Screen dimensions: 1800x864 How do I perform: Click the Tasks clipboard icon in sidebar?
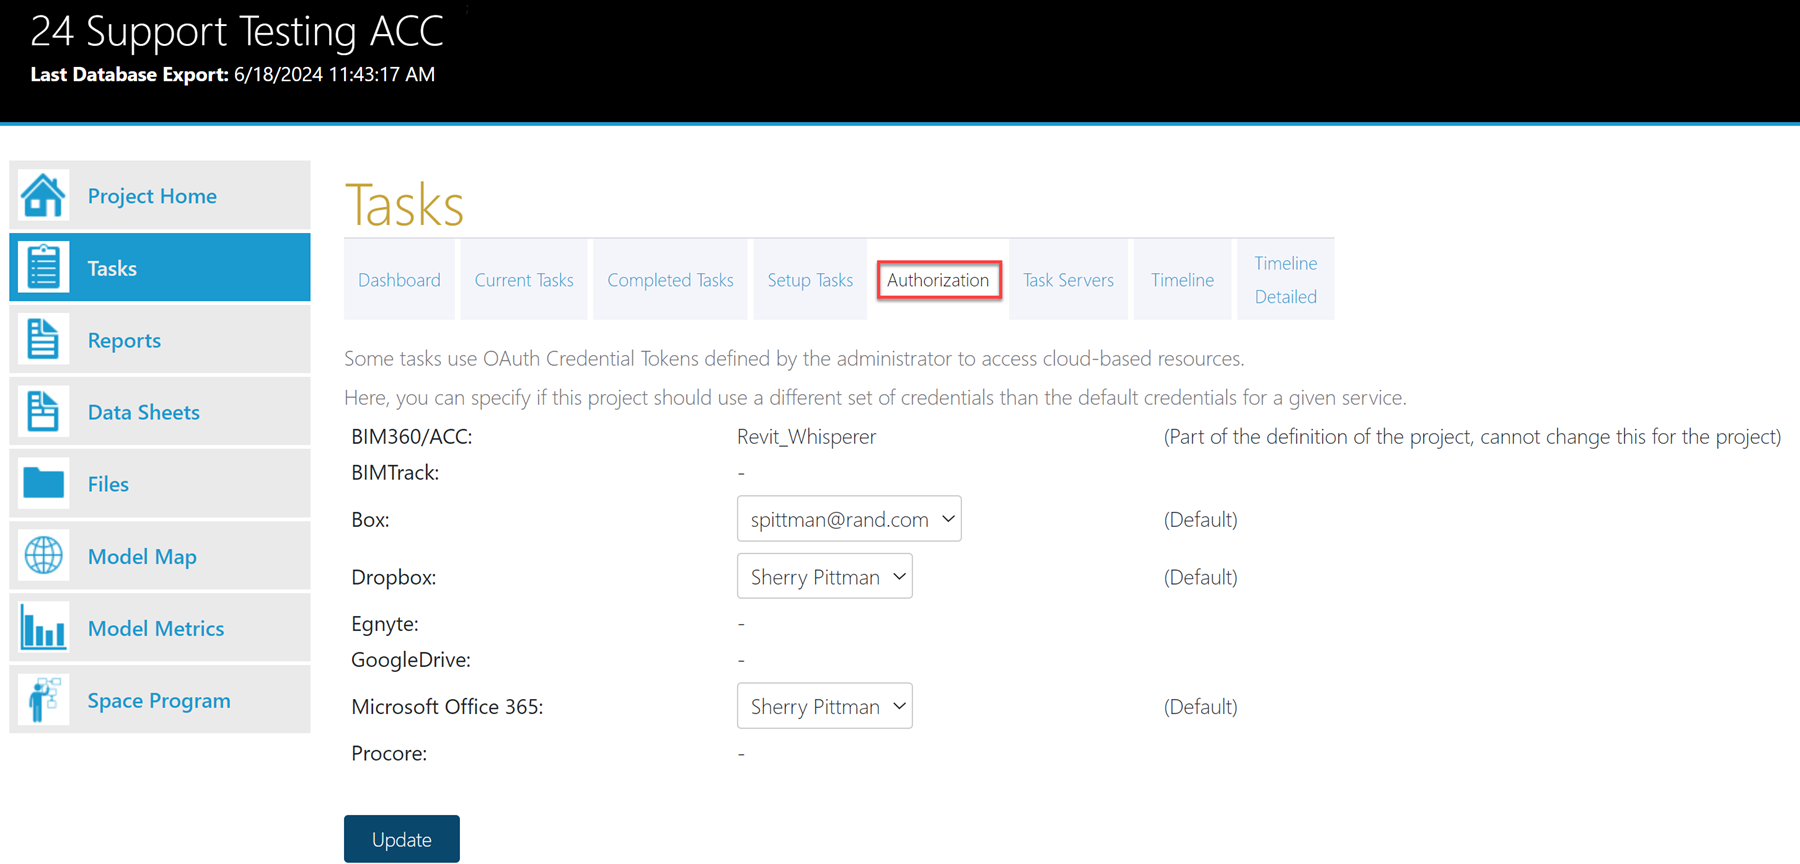pos(43,268)
